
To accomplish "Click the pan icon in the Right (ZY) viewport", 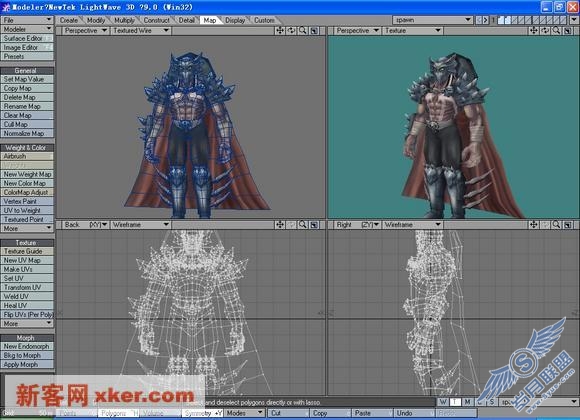I will (533, 225).
